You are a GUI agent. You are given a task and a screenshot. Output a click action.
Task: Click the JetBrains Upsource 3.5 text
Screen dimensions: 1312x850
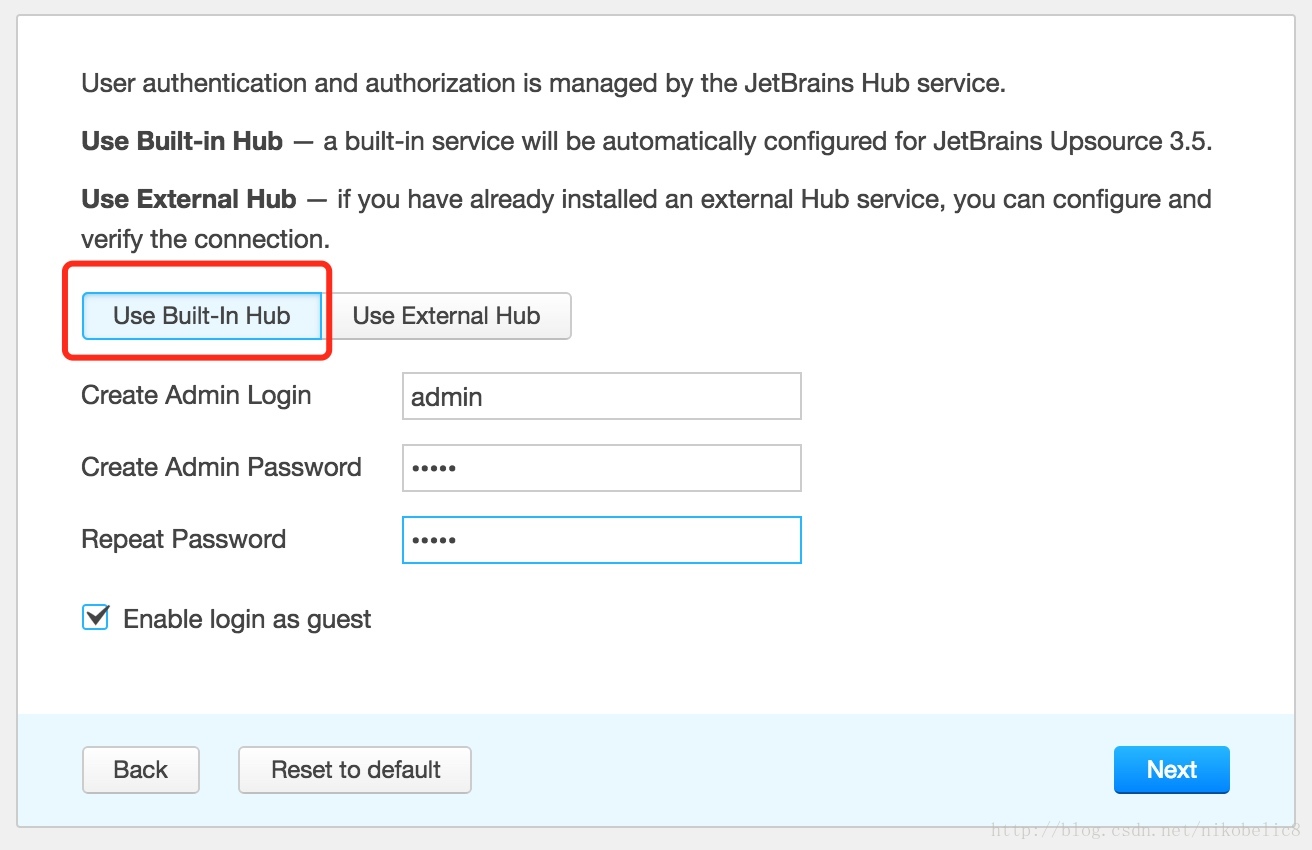(1072, 141)
